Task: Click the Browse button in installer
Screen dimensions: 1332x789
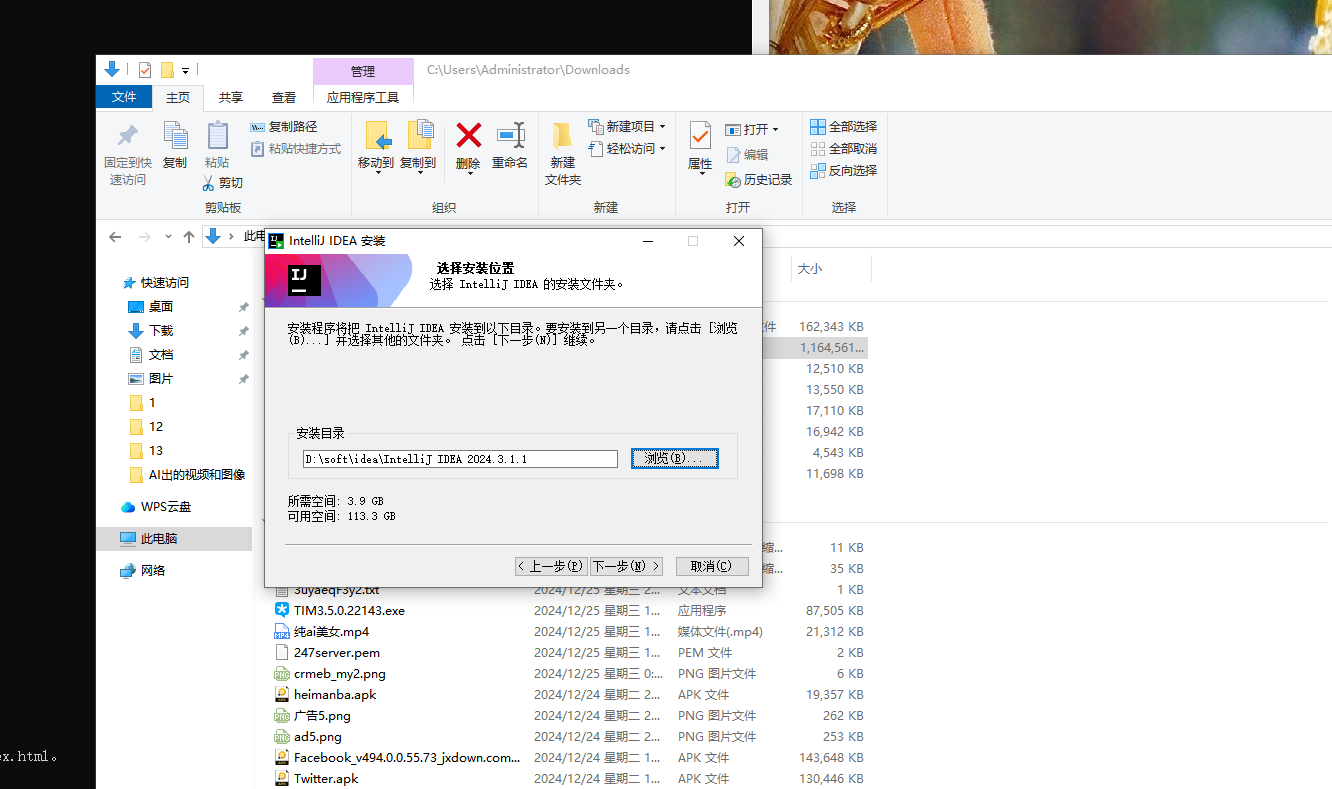Action: coord(675,458)
